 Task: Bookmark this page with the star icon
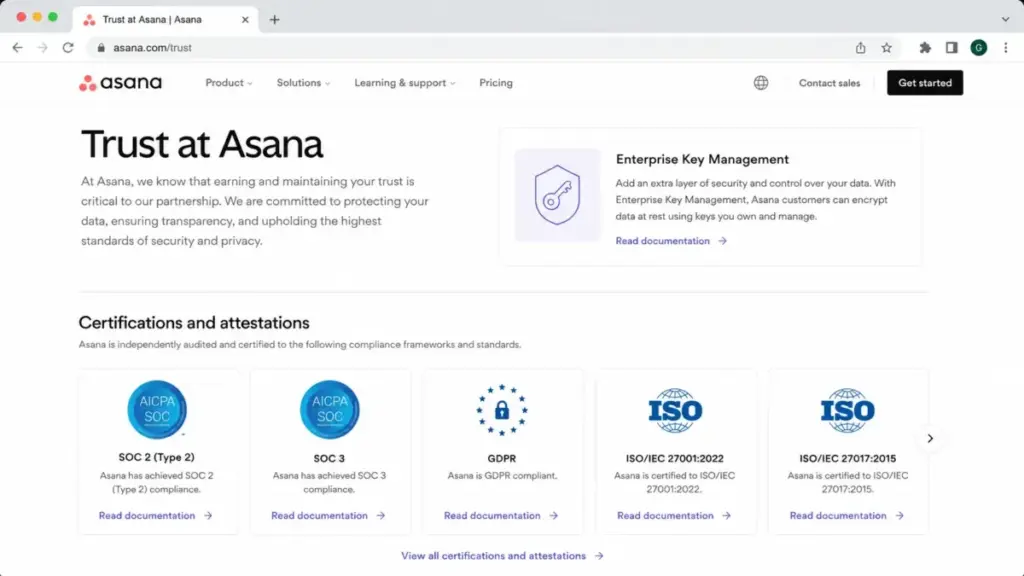coord(886,48)
